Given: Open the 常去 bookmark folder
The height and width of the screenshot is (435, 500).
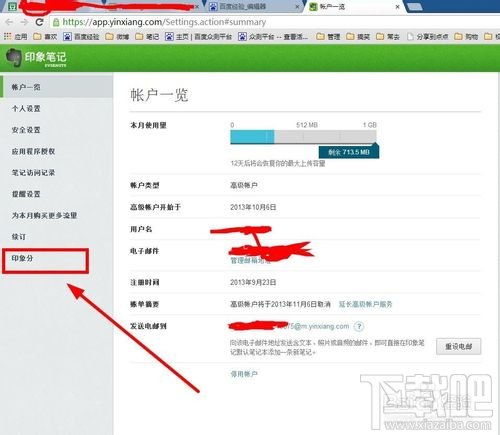Looking at the screenshot, I should (x=388, y=36).
